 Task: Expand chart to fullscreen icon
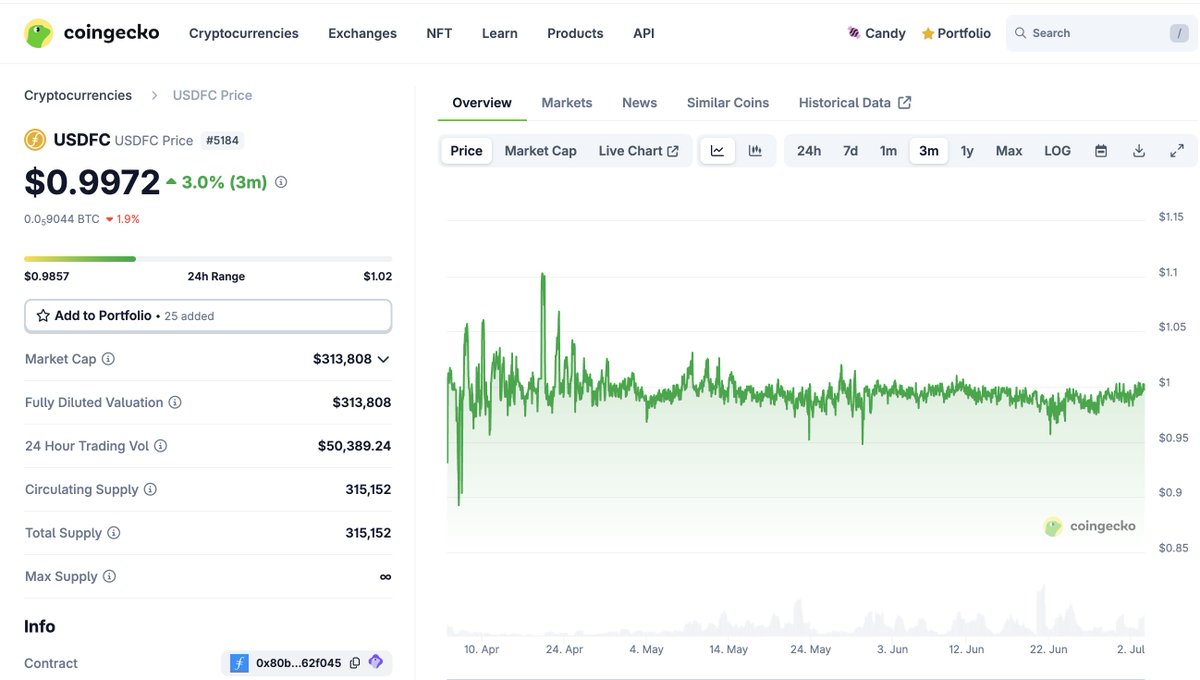1177,151
